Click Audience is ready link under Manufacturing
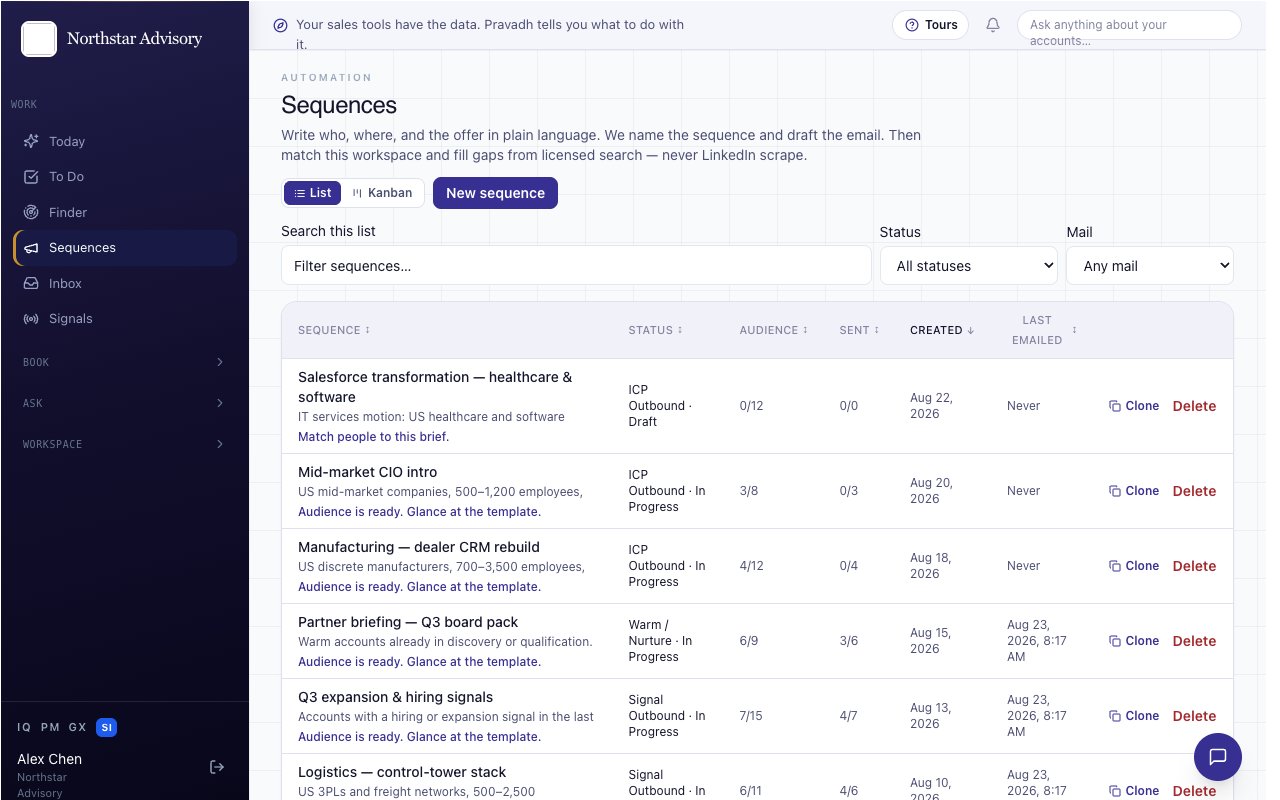The width and height of the screenshot is (1280, 800). (x=419, y=587)
